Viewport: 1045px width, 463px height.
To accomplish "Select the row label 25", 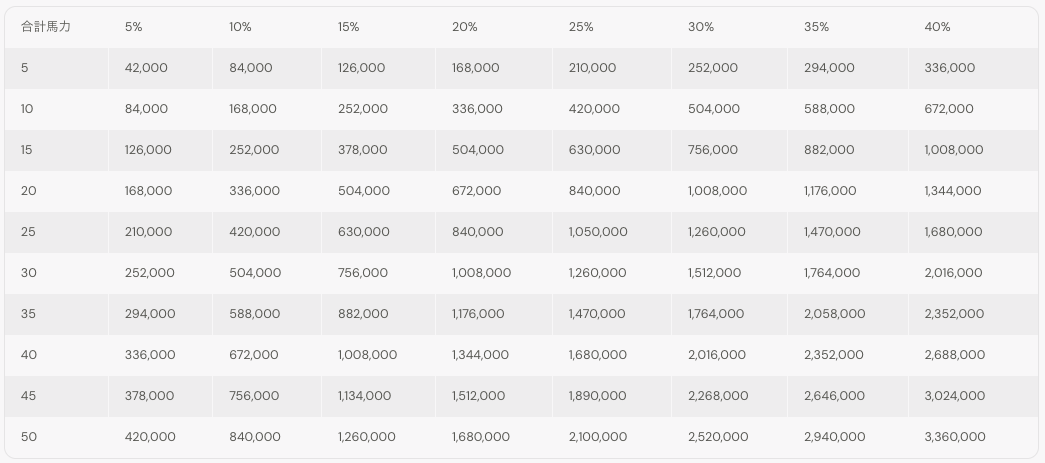I will click(x=28, y=232).
